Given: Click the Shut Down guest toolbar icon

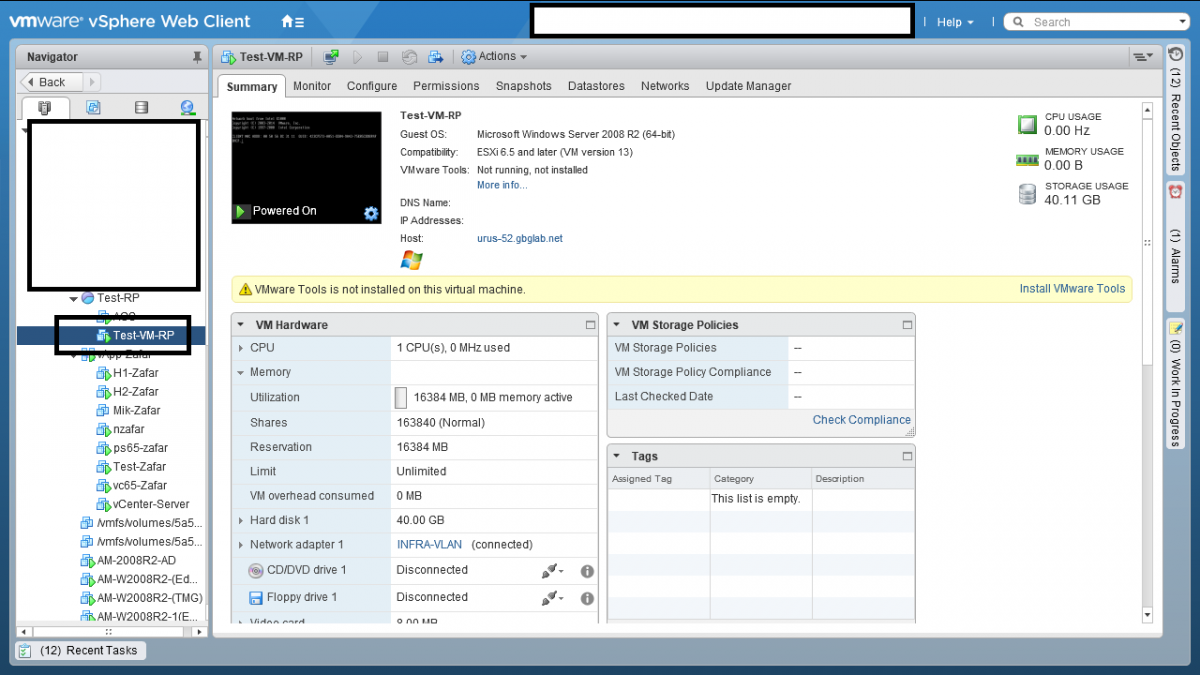Looking at the screenshot, I should point(383,57).
